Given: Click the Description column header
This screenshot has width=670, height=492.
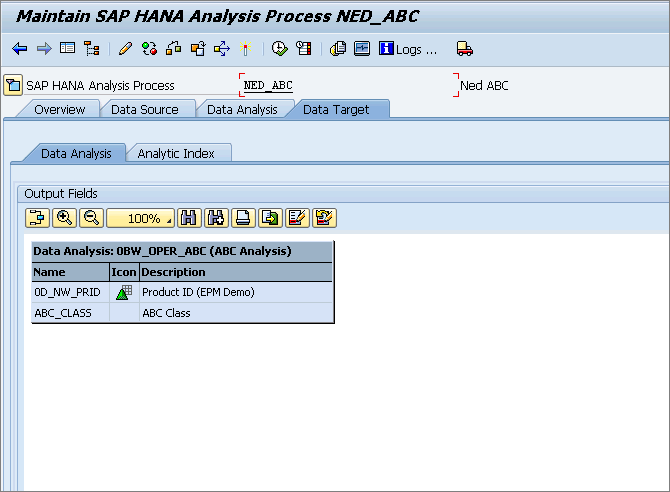Looking at the screenshot, I should click(x=236, y=272).
